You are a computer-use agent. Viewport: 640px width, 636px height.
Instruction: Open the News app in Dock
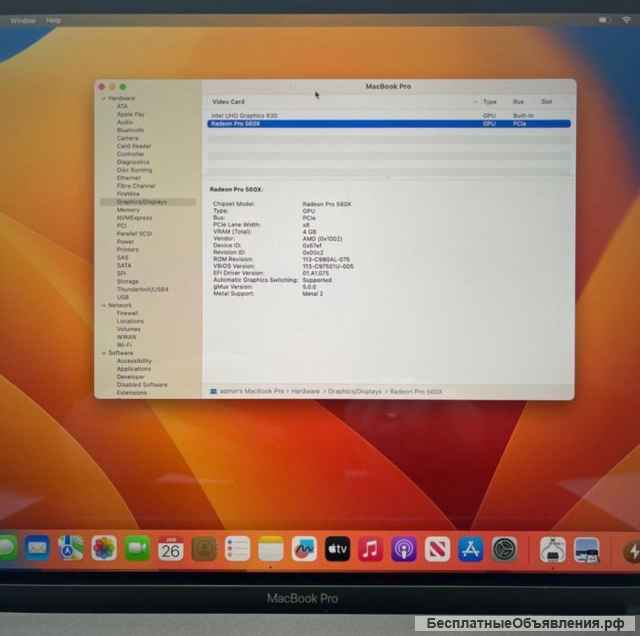[437, 549]
